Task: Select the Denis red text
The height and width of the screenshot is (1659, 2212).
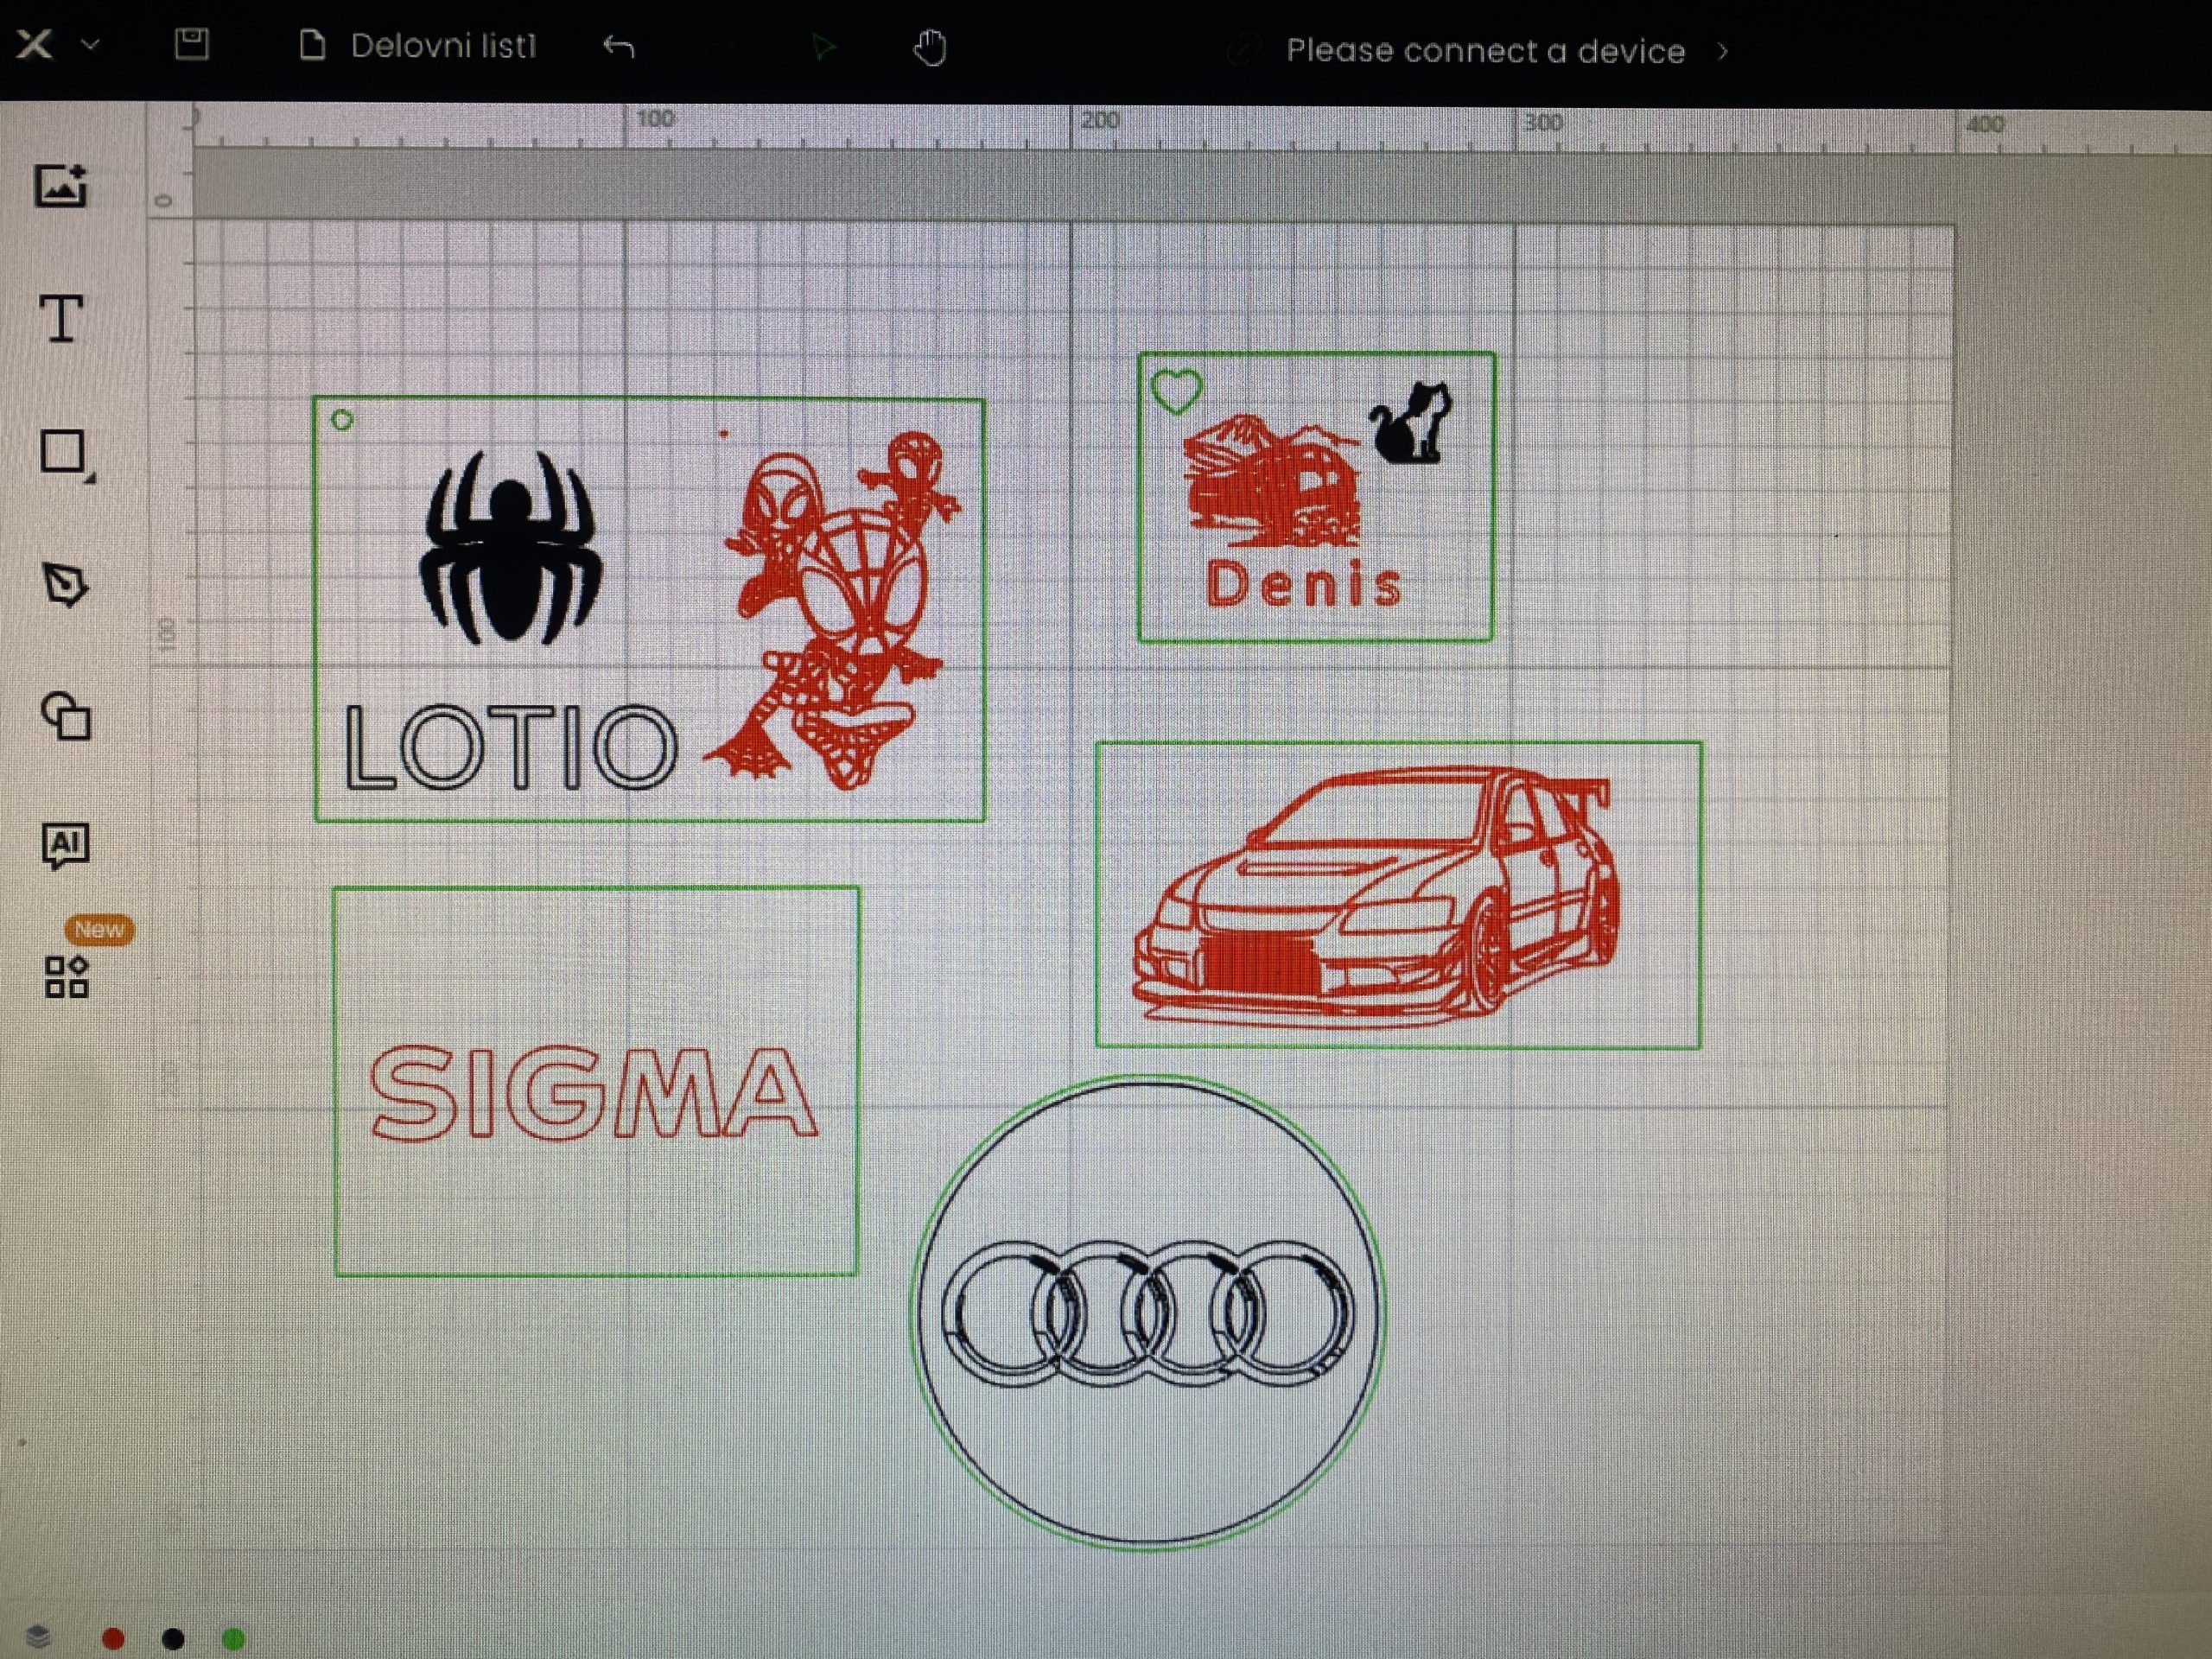Action: coord(1303,585)
